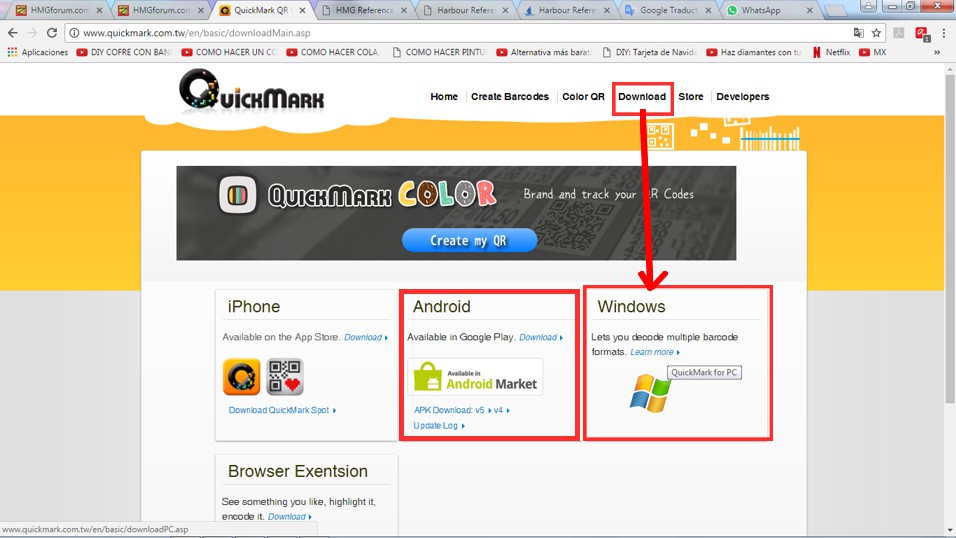
Task: Open the DIY COFRE CON BAN bookmark
Action: coord(124,52)
